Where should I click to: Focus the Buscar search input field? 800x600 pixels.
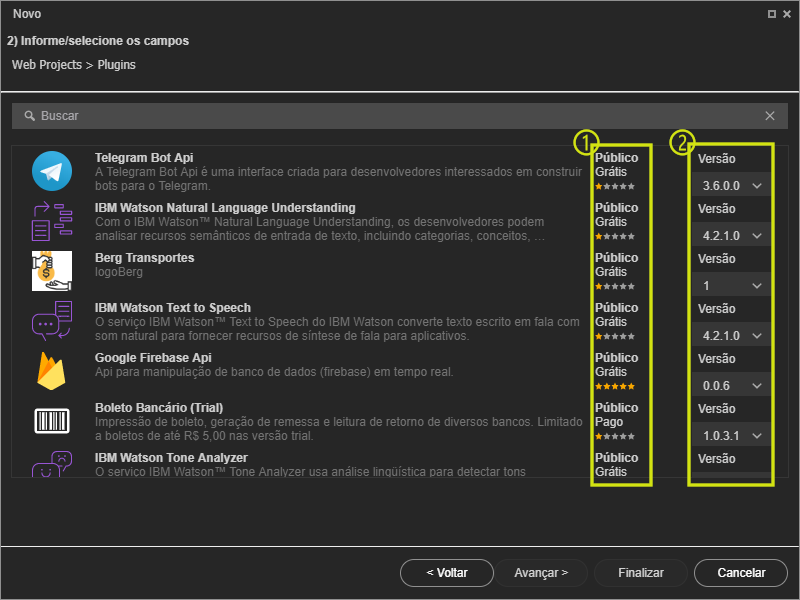[x=399, y=116]
